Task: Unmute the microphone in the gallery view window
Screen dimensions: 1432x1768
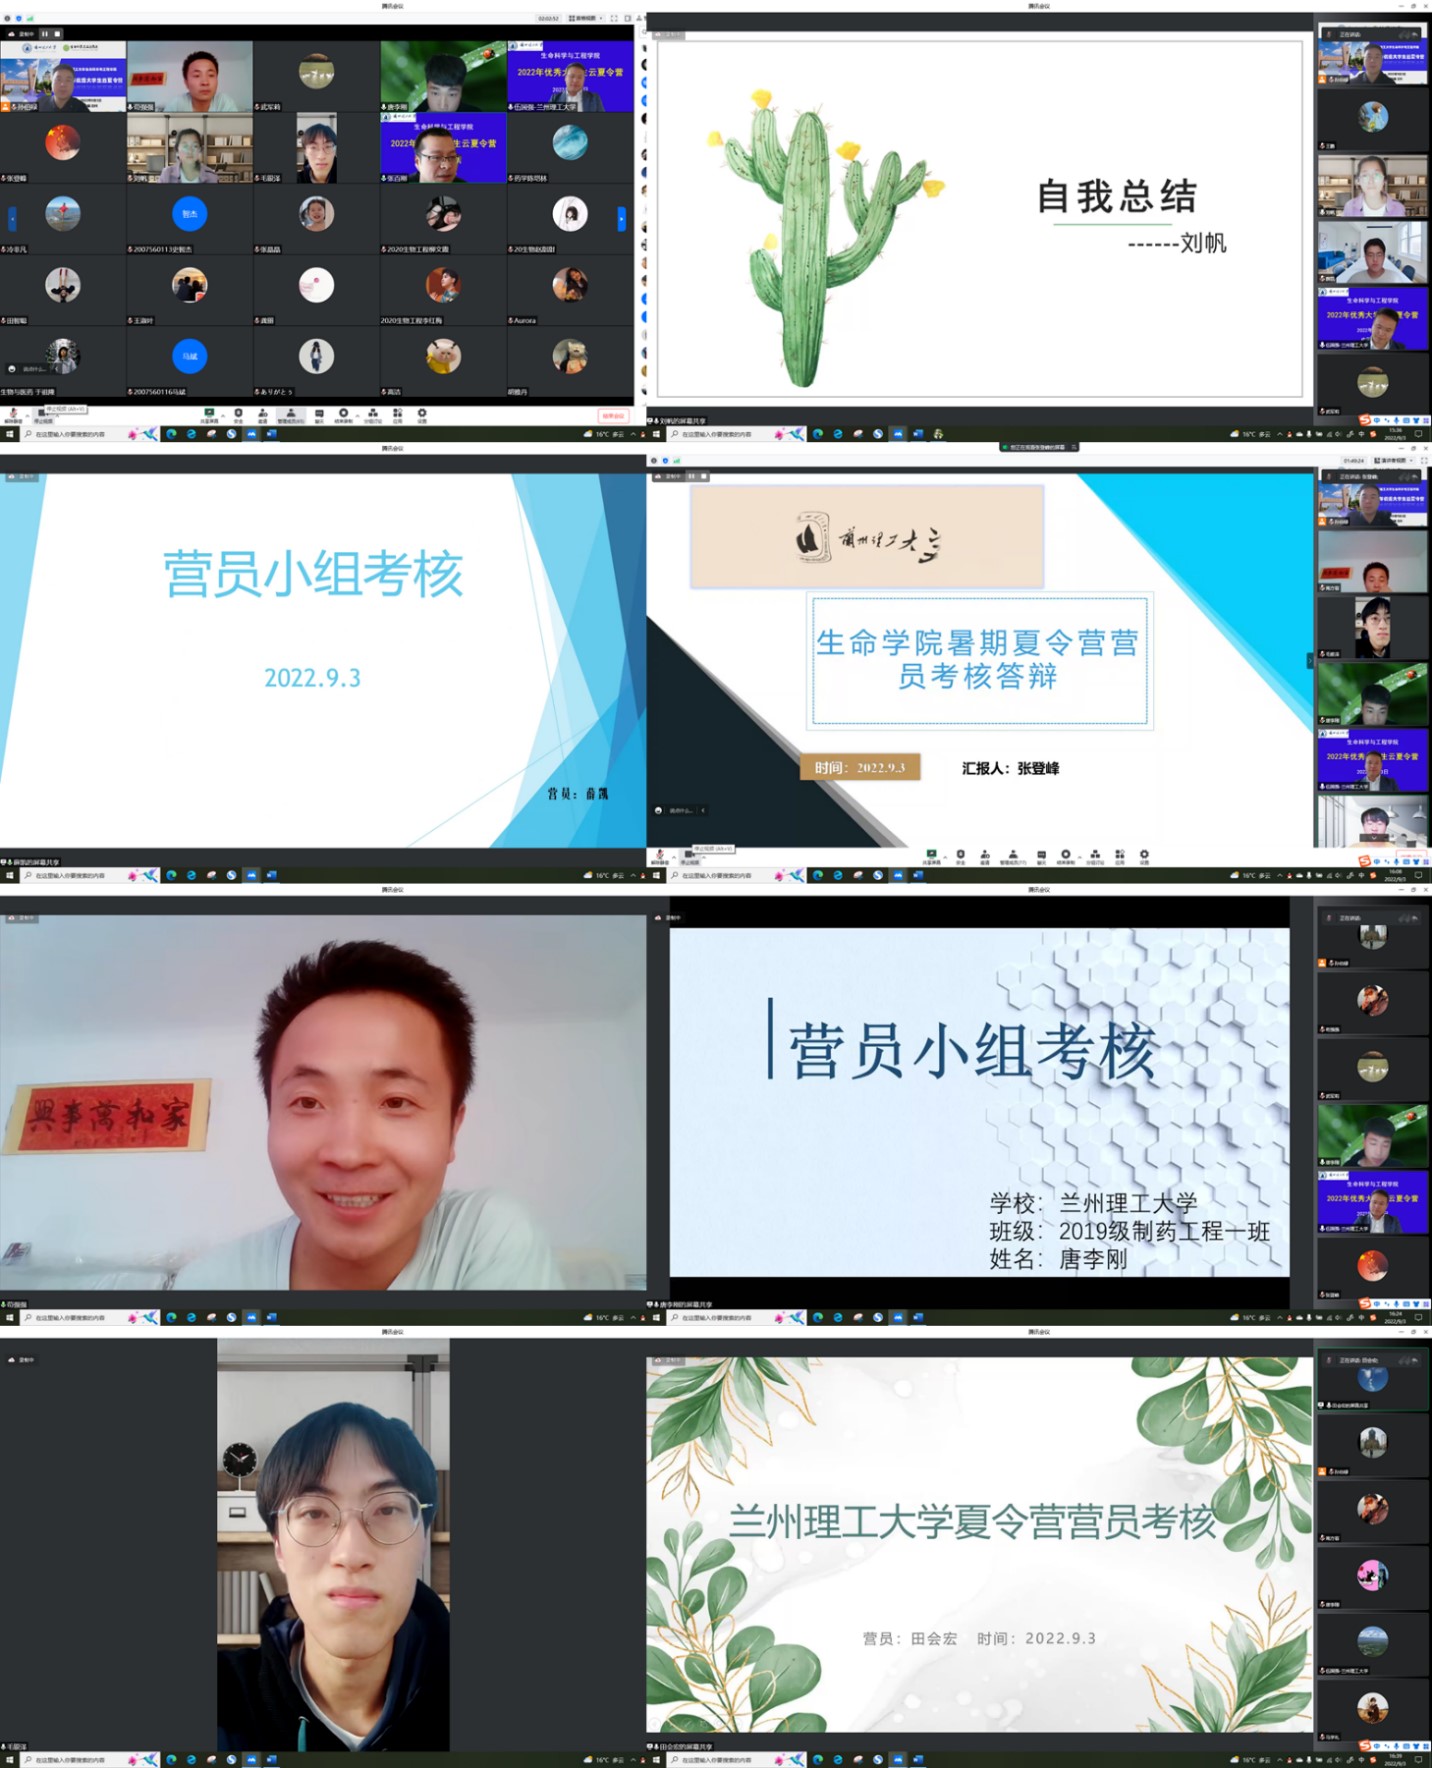Action: [13, 413]
